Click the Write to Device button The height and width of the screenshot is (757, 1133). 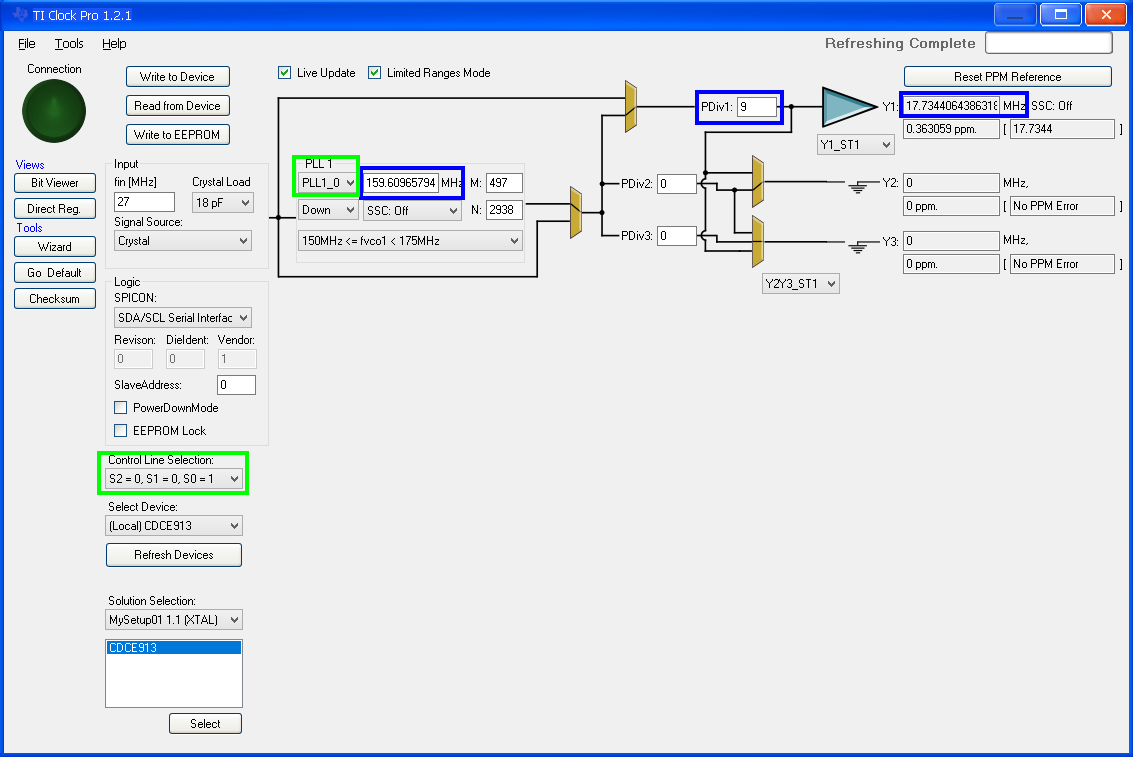pyautogui.click(x=178, y=77)
